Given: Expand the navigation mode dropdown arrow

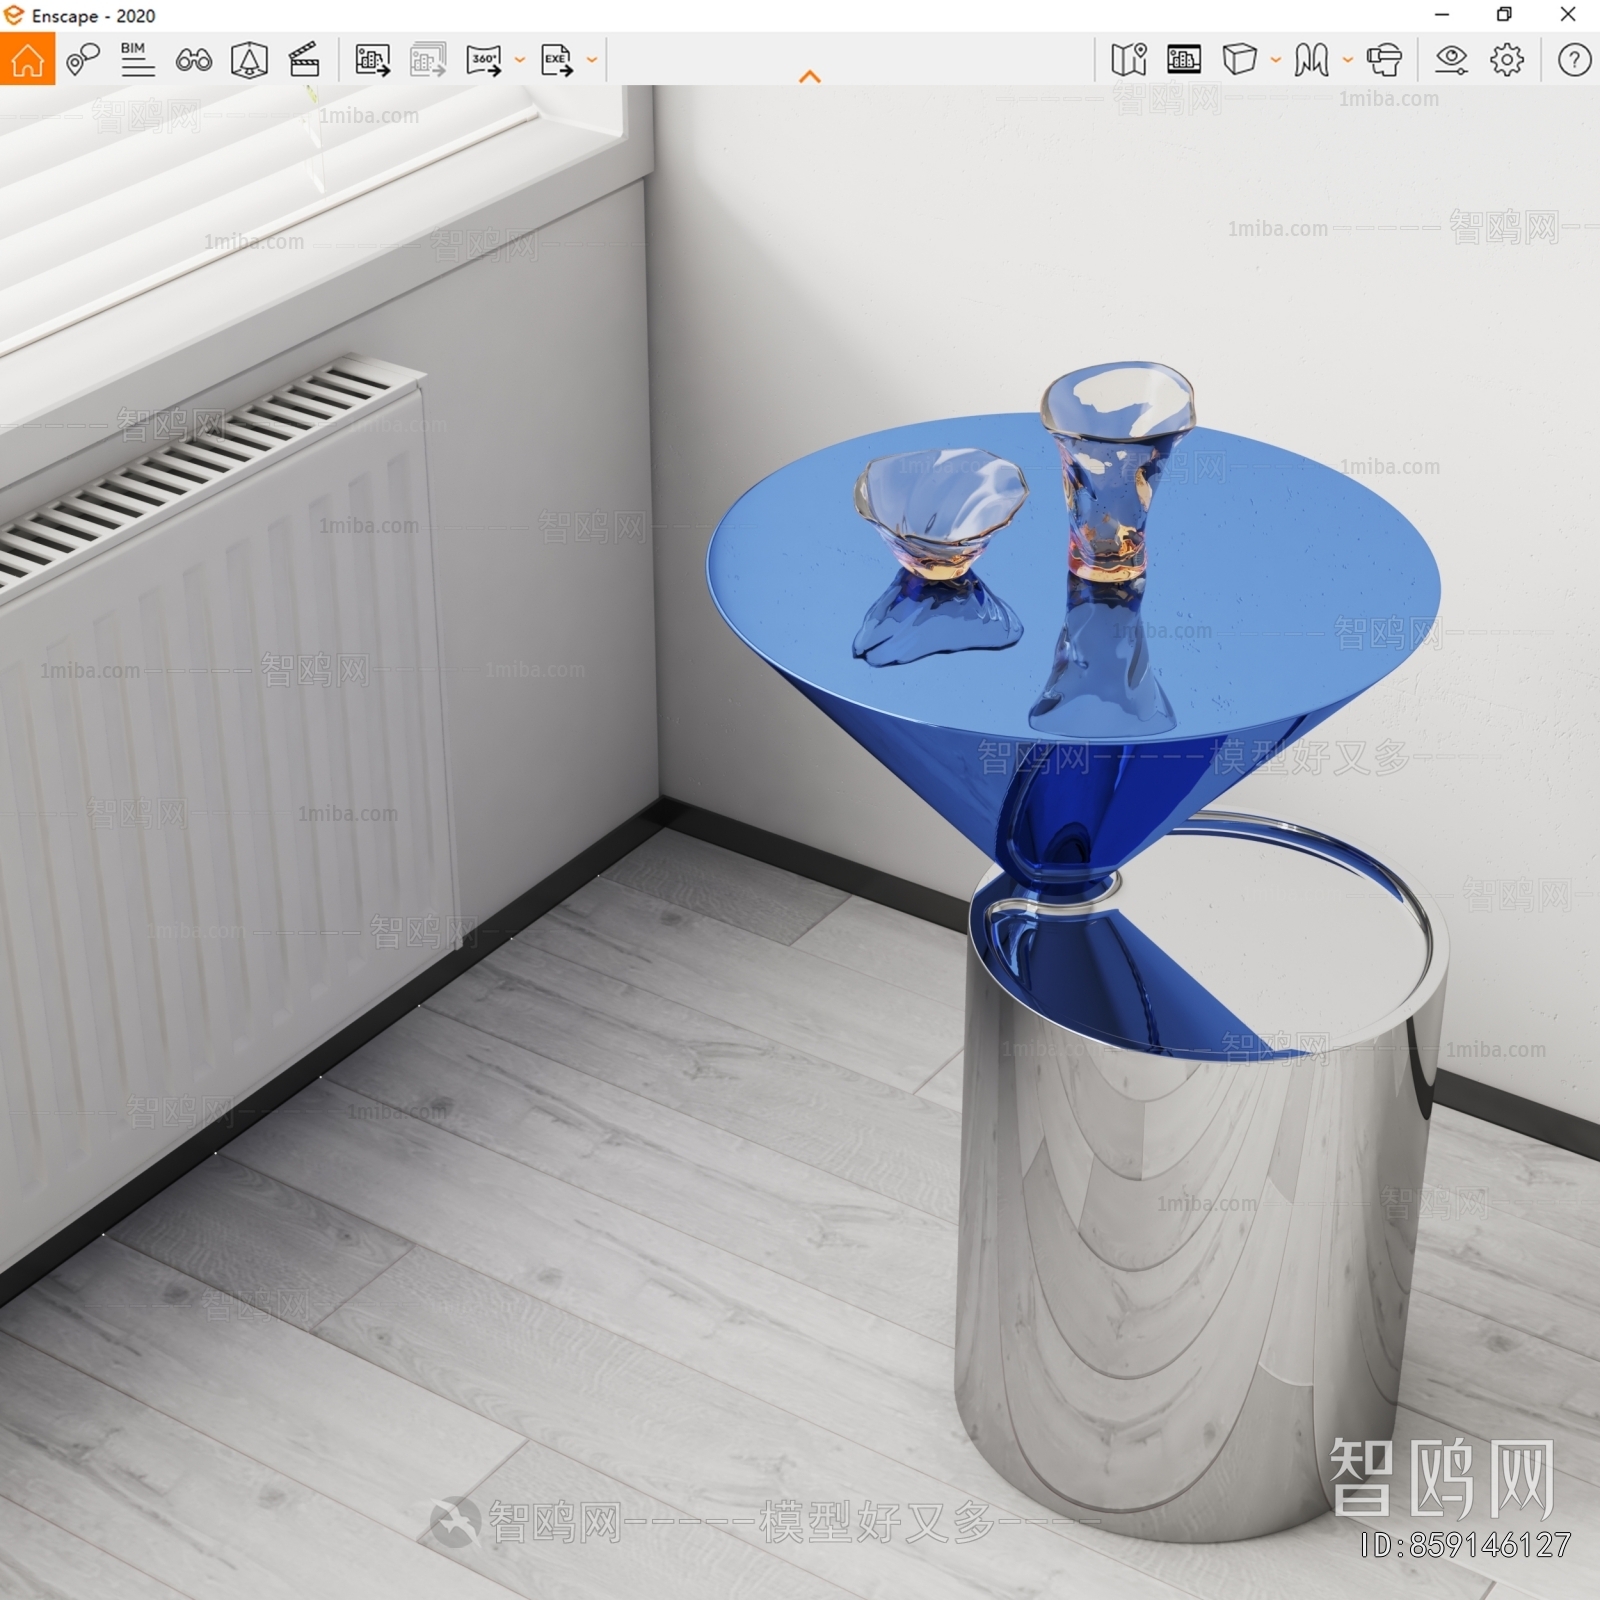Looking at the screenshot, I should (x=1348, y=60).
